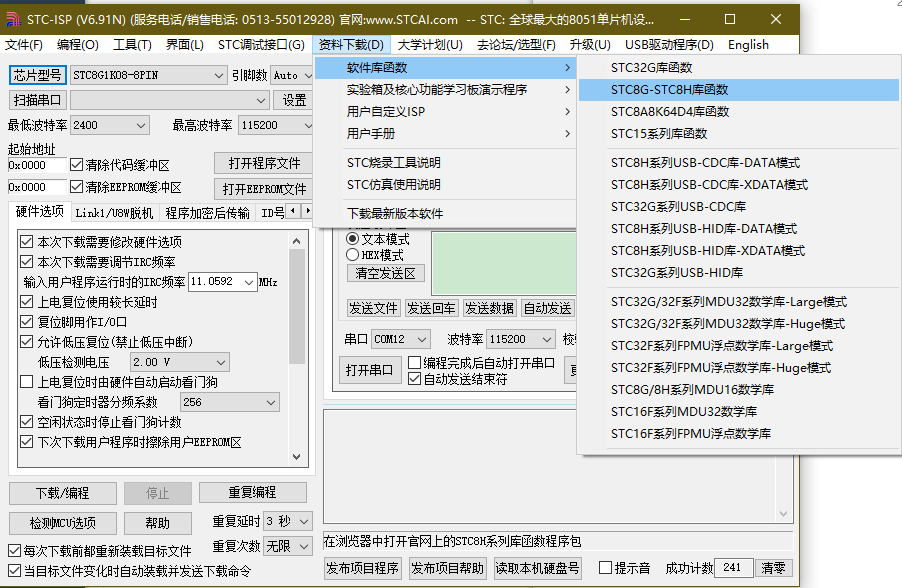Open the 文件(F) menu

(x=24, y=45)
